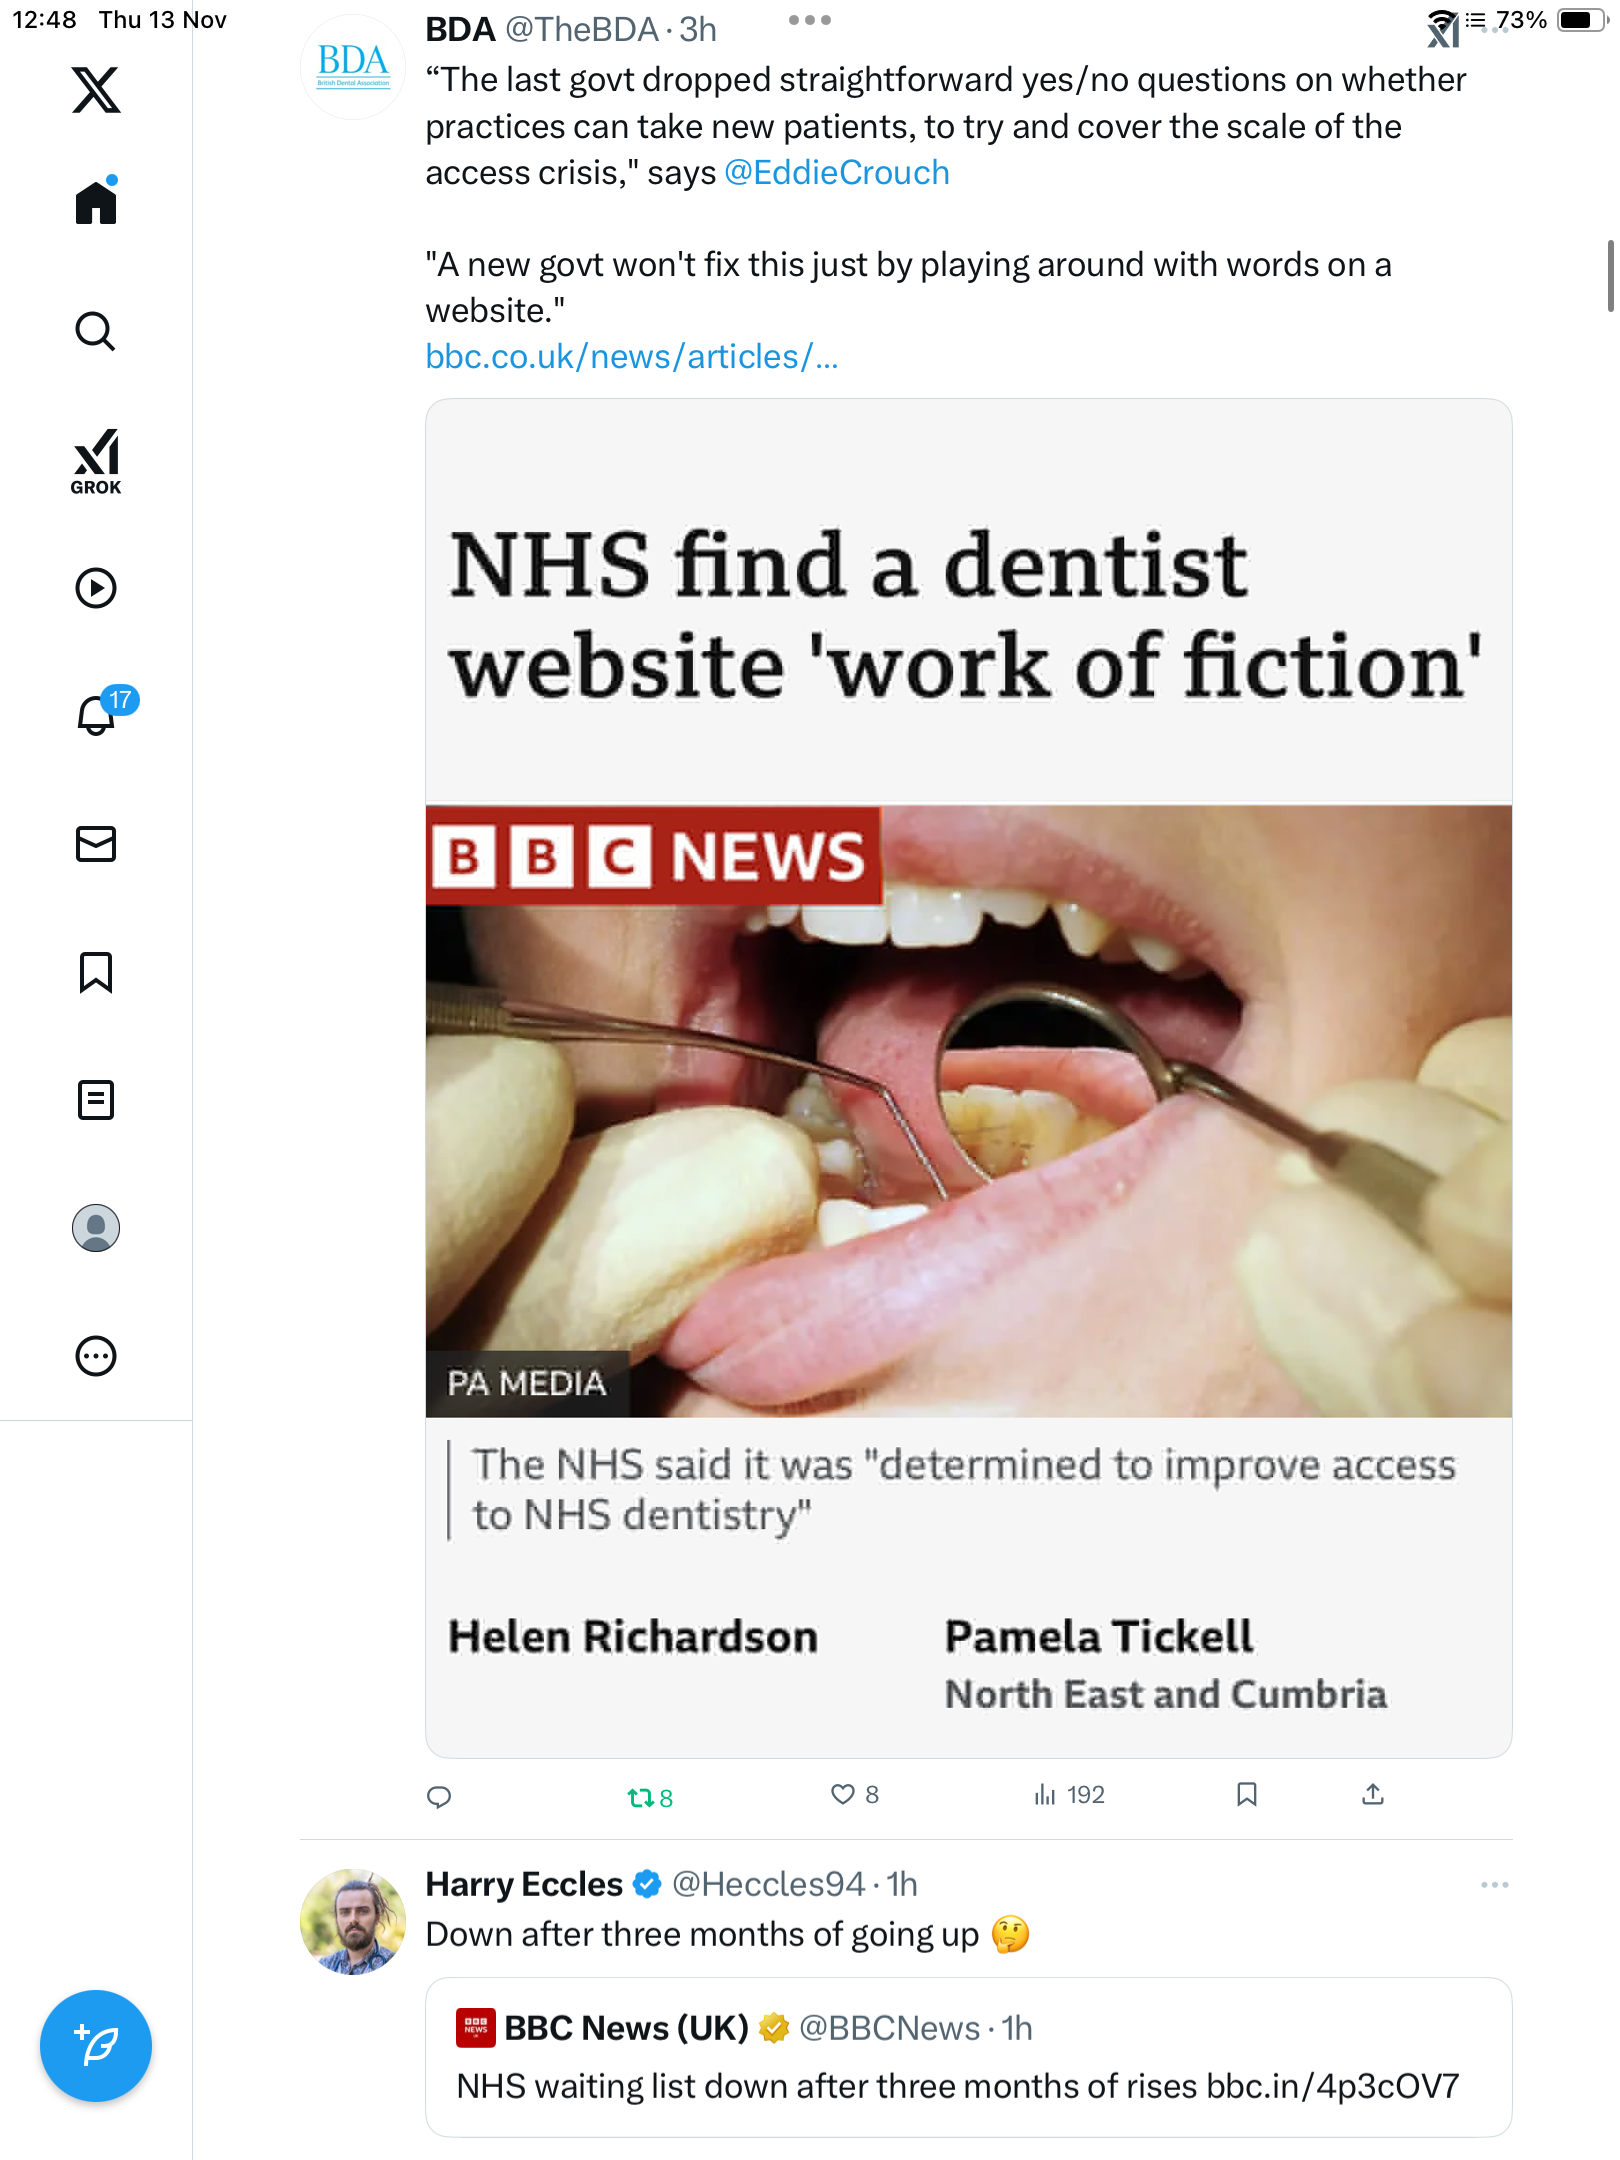
Task: Bookmark the BDA dentist post
Action: click(1246, 1795)
